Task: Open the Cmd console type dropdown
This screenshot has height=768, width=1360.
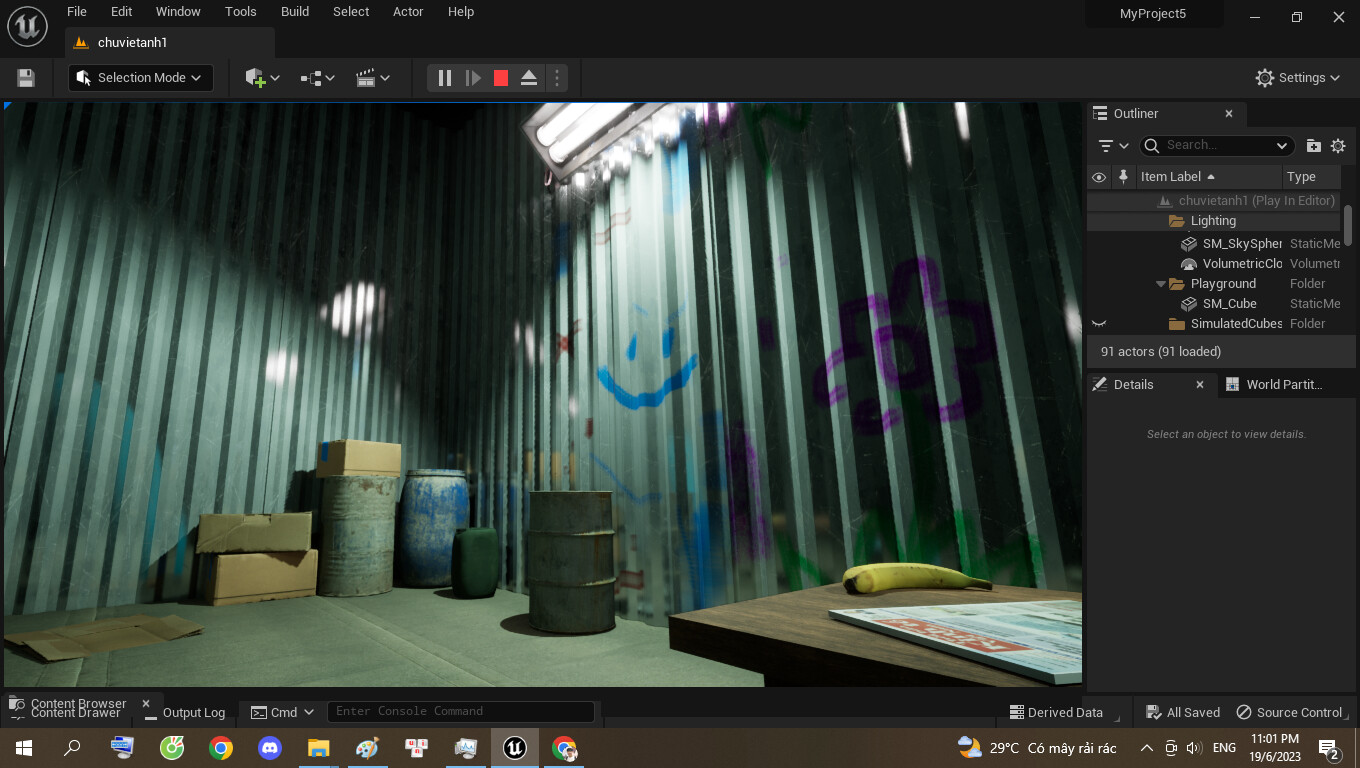Action: pyautogui.click(x=283, y=713)
